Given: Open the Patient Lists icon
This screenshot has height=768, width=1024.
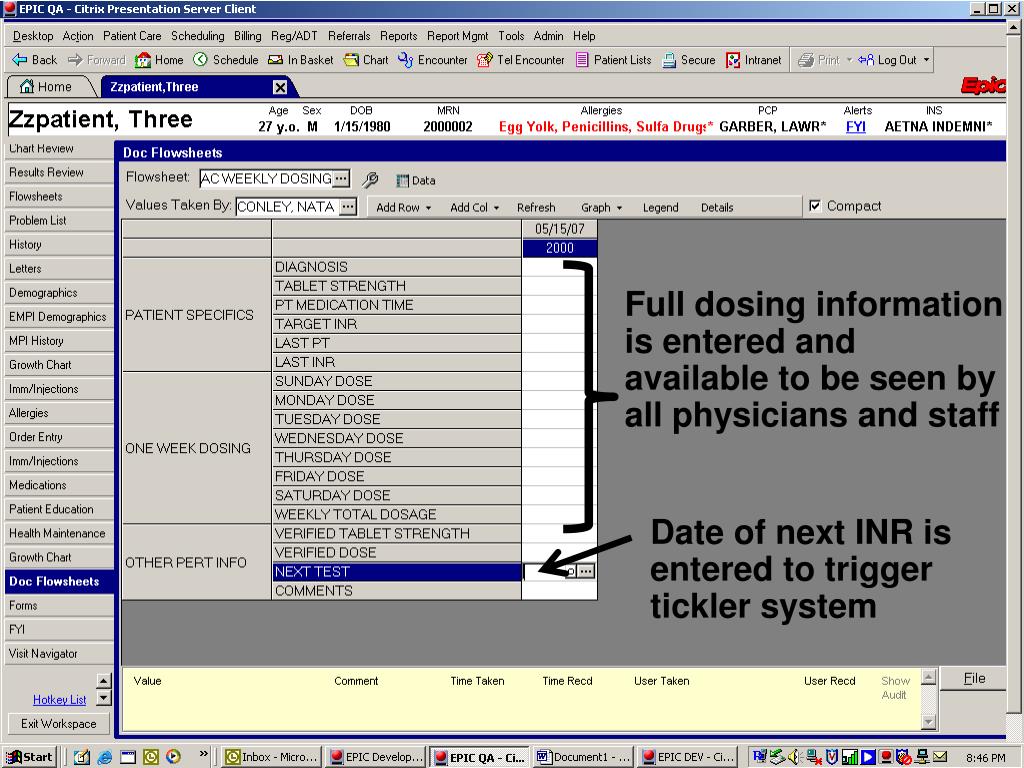Looking at the screenshot, I should pos(582,60).
